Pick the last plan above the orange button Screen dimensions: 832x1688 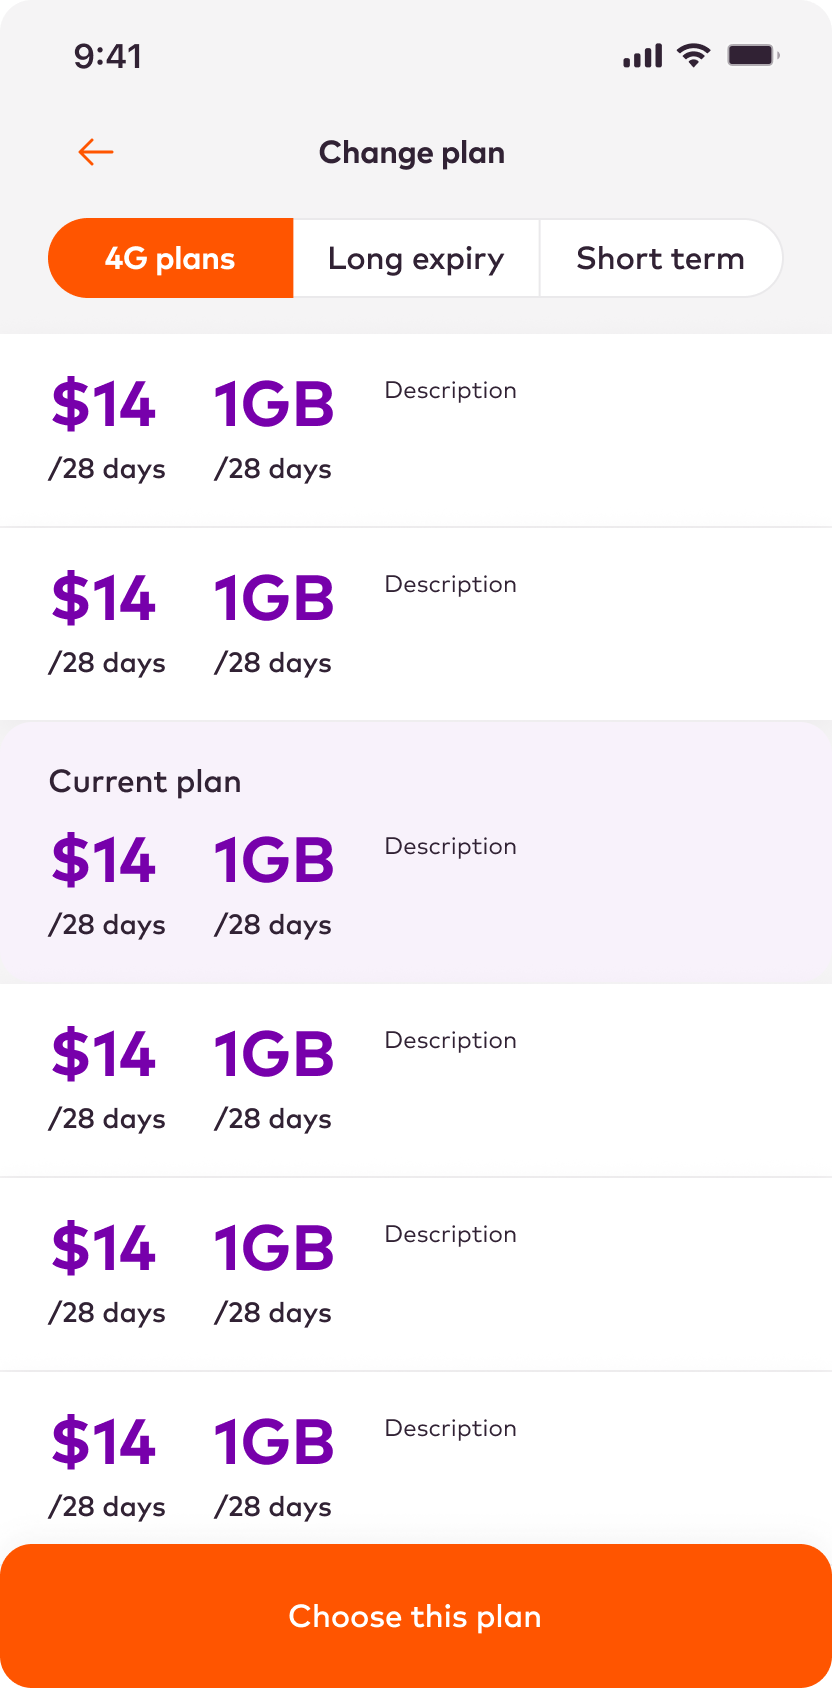pos(416,1460)
